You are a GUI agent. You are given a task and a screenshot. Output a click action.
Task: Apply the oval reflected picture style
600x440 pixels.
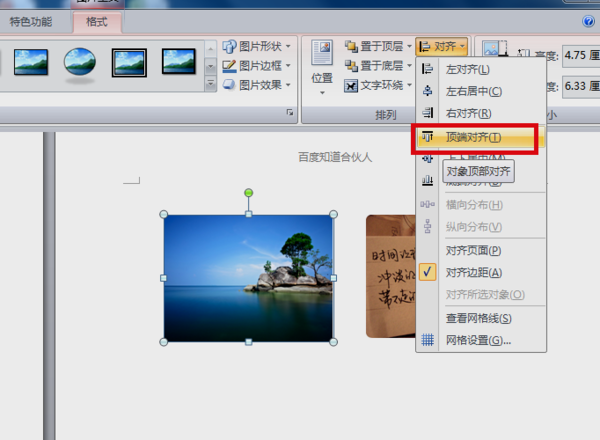[80, 63]
